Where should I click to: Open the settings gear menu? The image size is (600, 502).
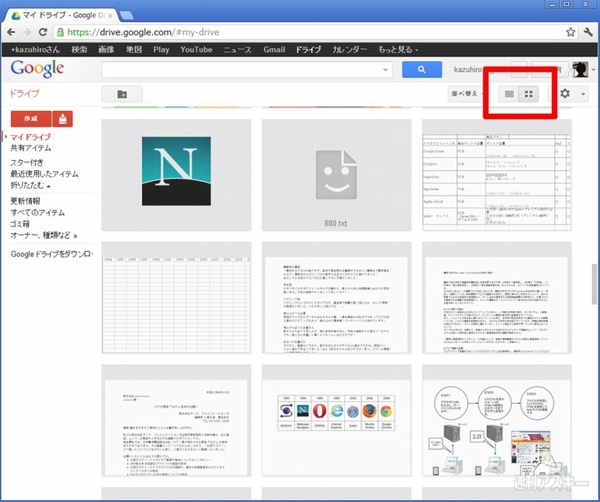pyautogui.click(x=565, y=94)
